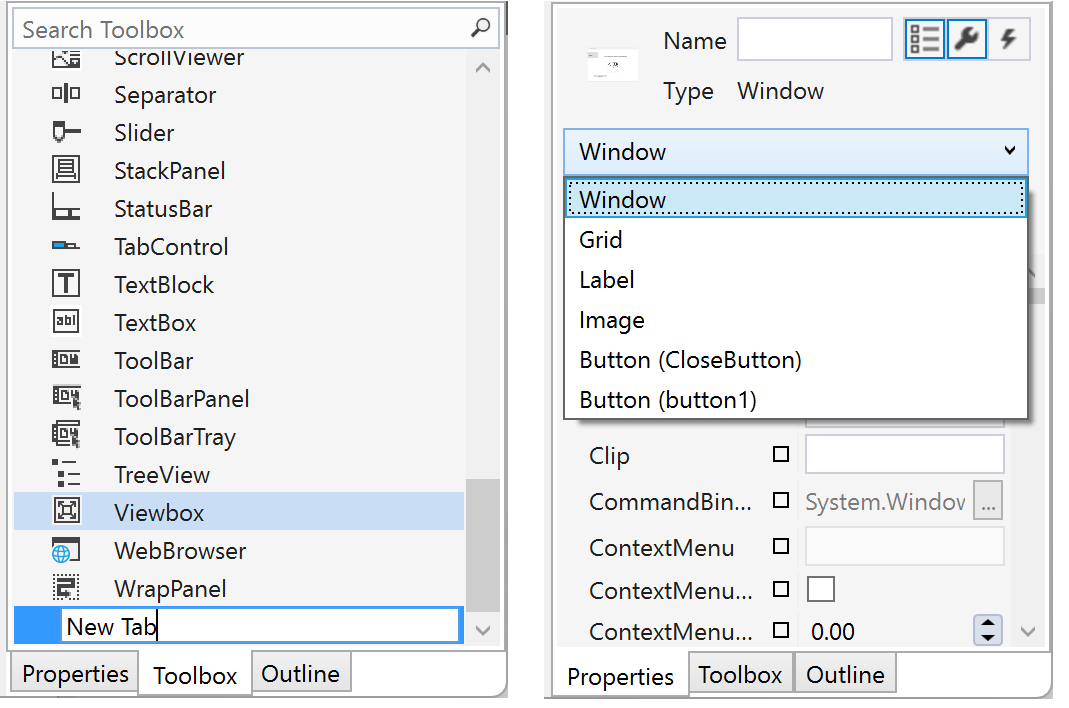Click the stepper arrows beside the 0.00 value
The height and width of the screenshot is (708, 1069).
(988, 630)
